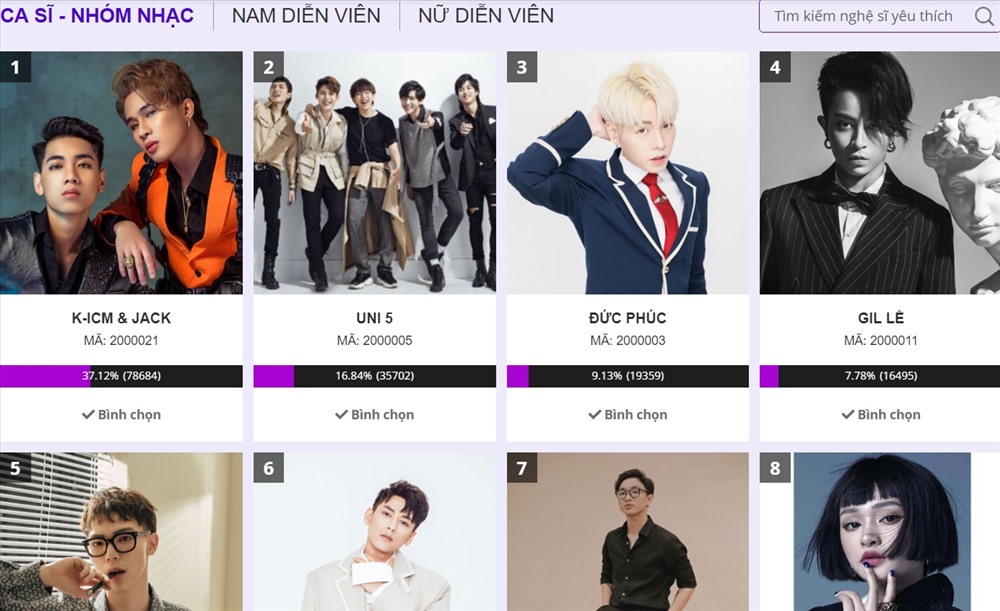
Task: Click the rank 6 badge
Action: point(268,468)
